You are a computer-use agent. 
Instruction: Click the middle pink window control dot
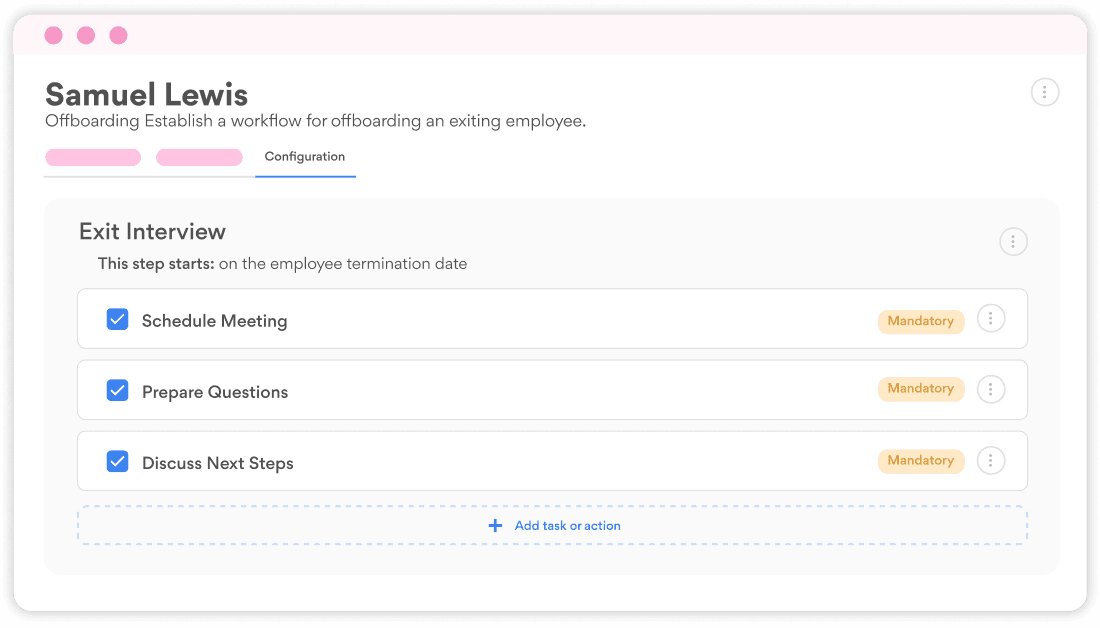pyautogui.click(x=86, y=35)
